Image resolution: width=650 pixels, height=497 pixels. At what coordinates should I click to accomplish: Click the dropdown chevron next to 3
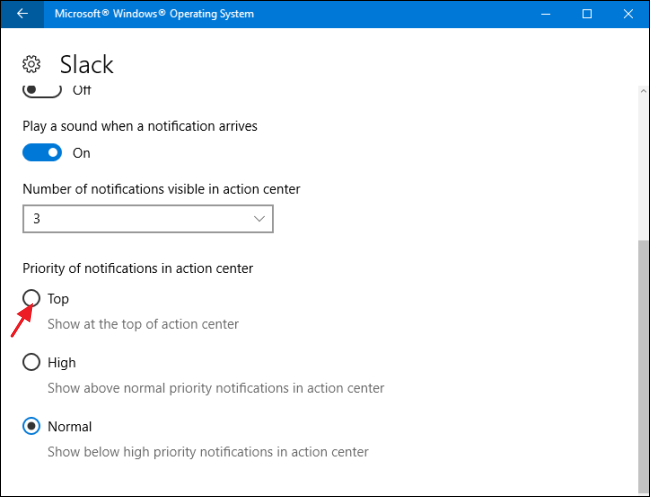click(259, 218)
